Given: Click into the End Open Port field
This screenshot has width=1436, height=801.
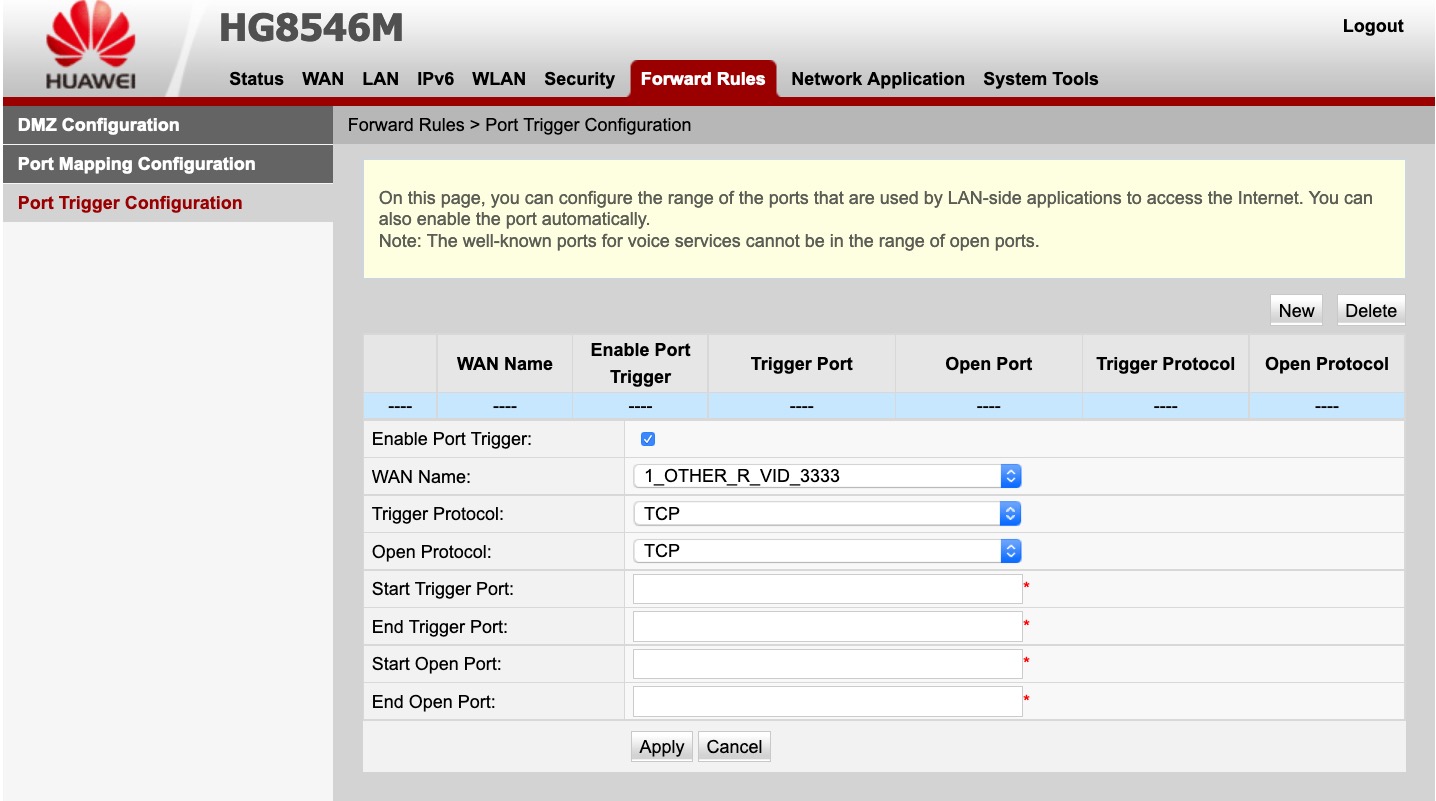Looking at the screenshot, I should point(827,702).
